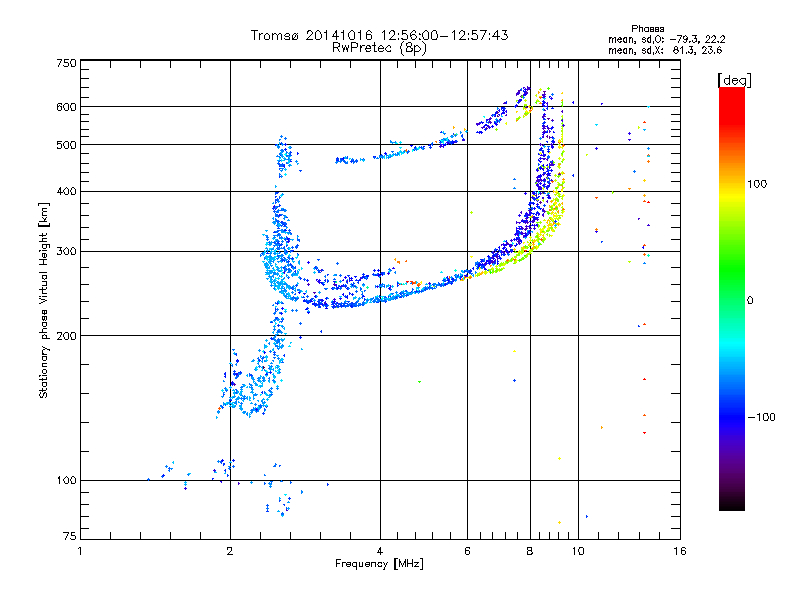Click the x-axis tick label '10'
The height and width of the screenshot is (600, 800).
point(578,551)
